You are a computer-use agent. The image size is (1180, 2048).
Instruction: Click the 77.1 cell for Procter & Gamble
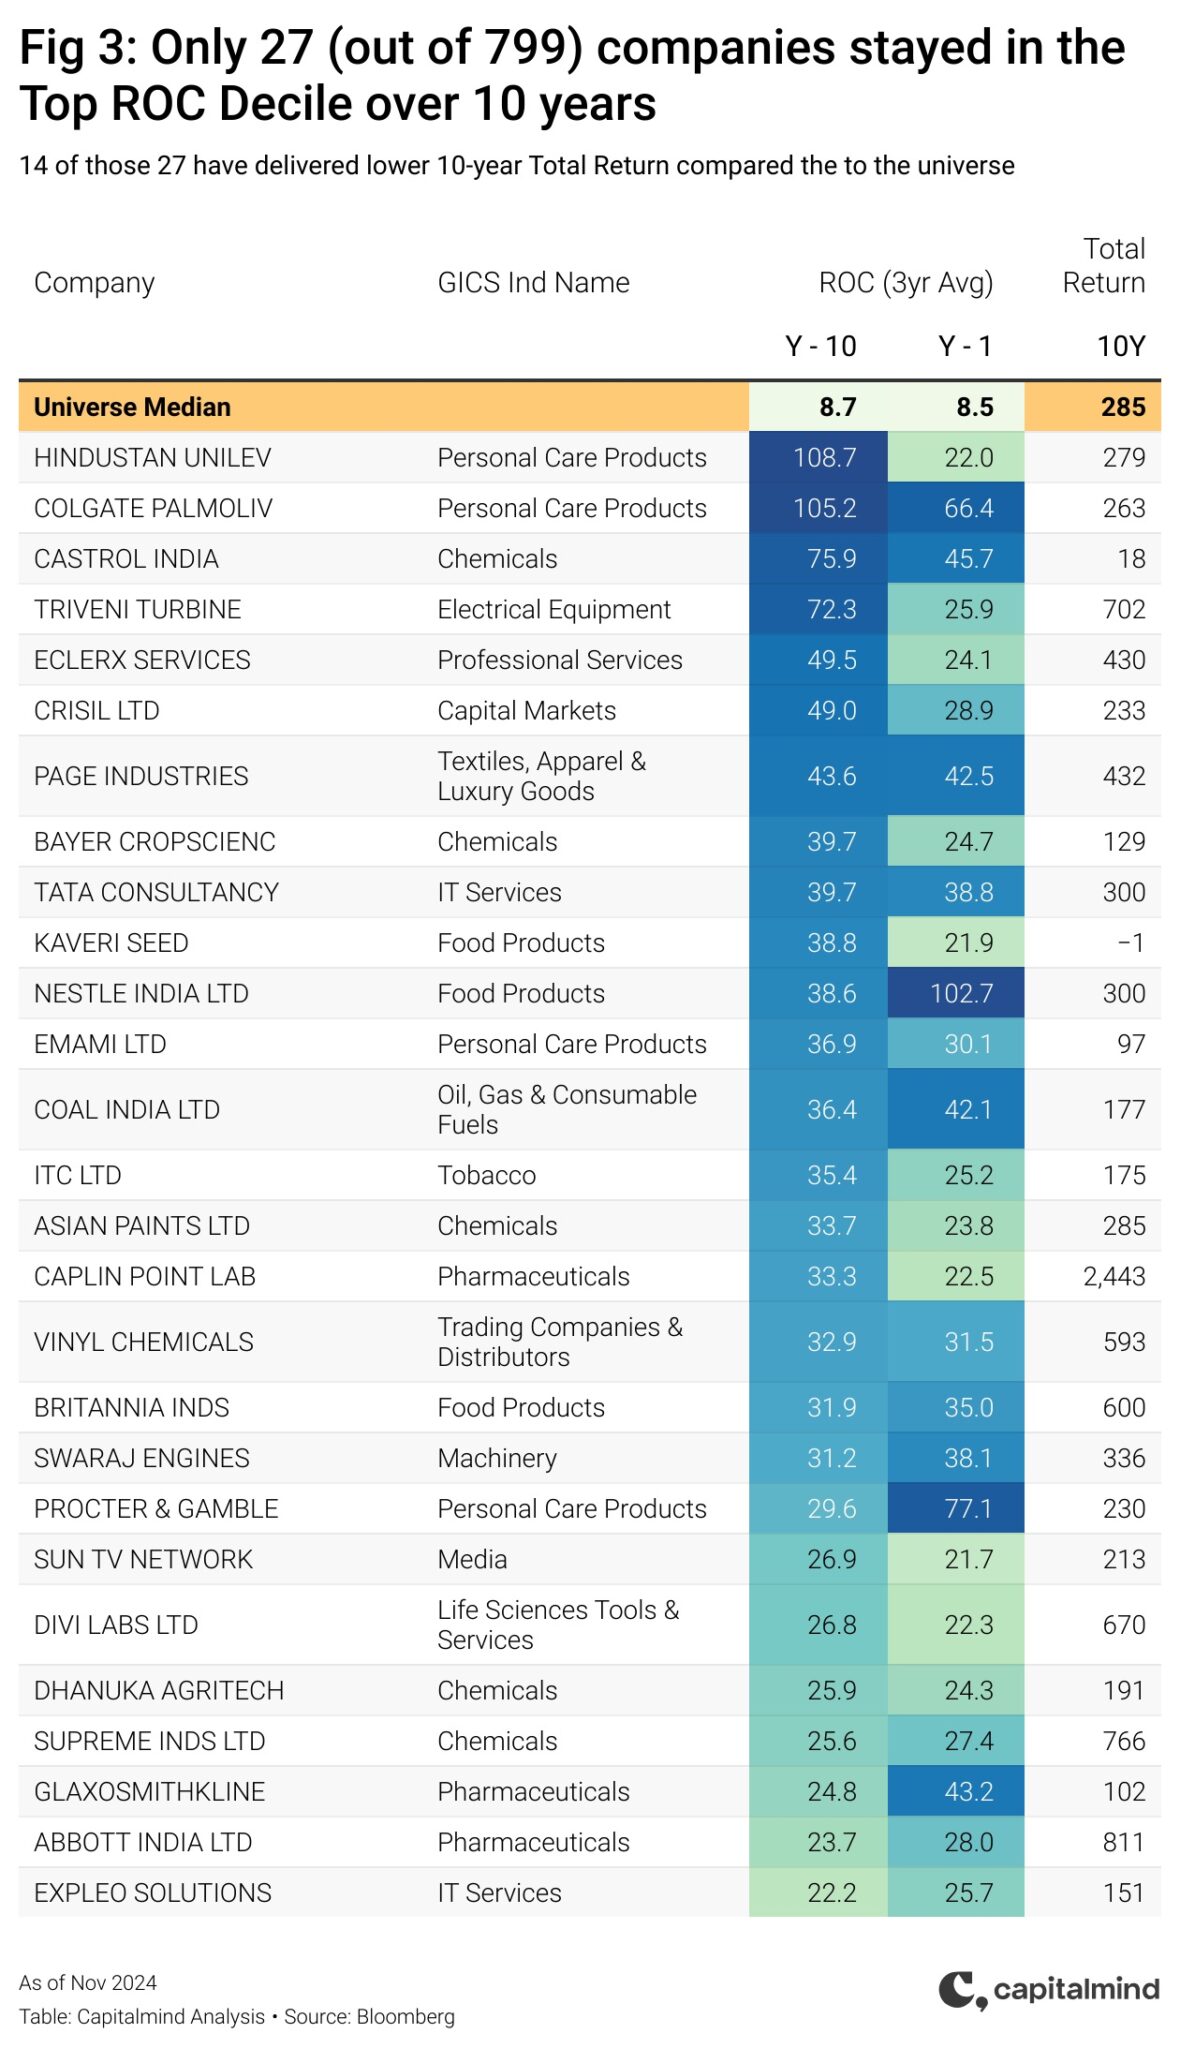[x=956, y=1509]
